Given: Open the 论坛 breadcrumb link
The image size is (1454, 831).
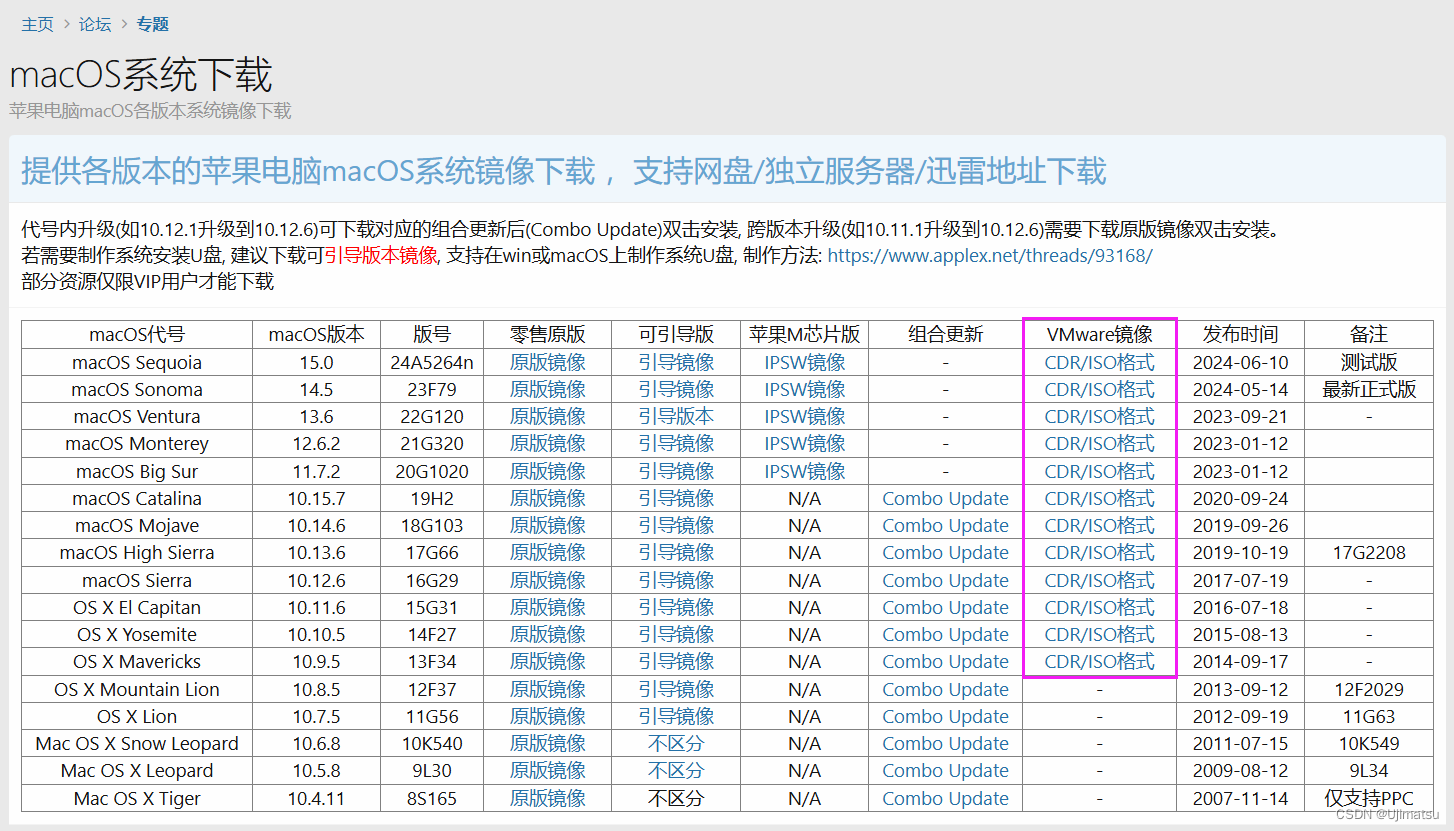Looking at the screenshot, I should click(x=95, y=24).
